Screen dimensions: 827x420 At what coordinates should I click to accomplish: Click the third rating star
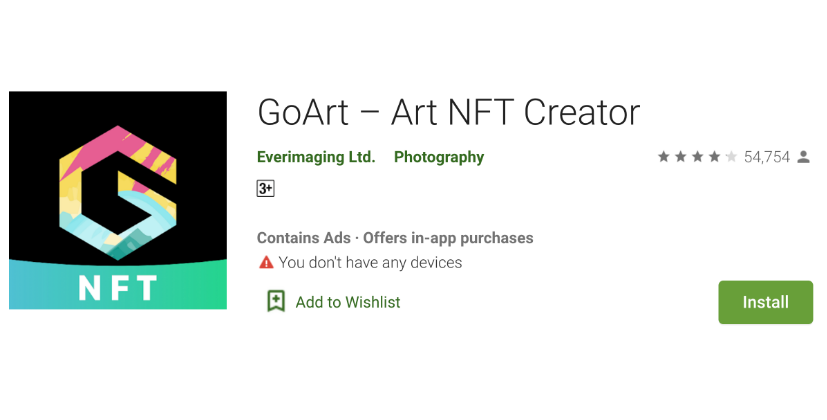[698, 157]
